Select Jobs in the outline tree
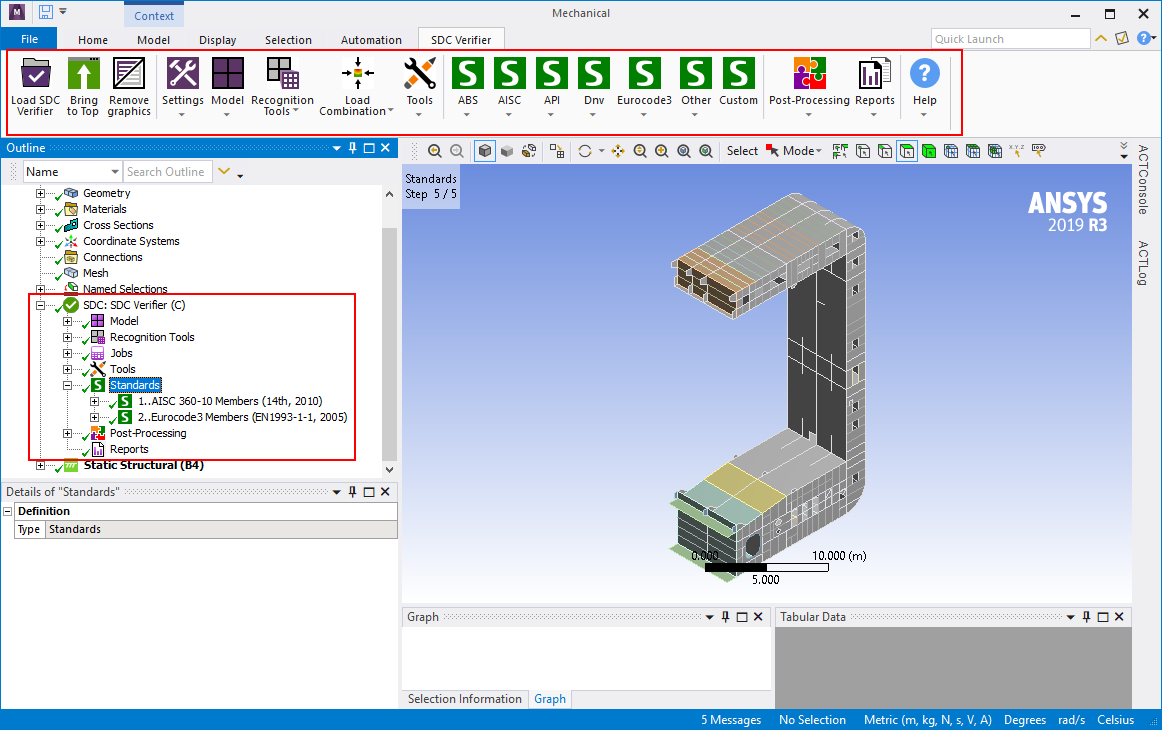 (122, 354)
